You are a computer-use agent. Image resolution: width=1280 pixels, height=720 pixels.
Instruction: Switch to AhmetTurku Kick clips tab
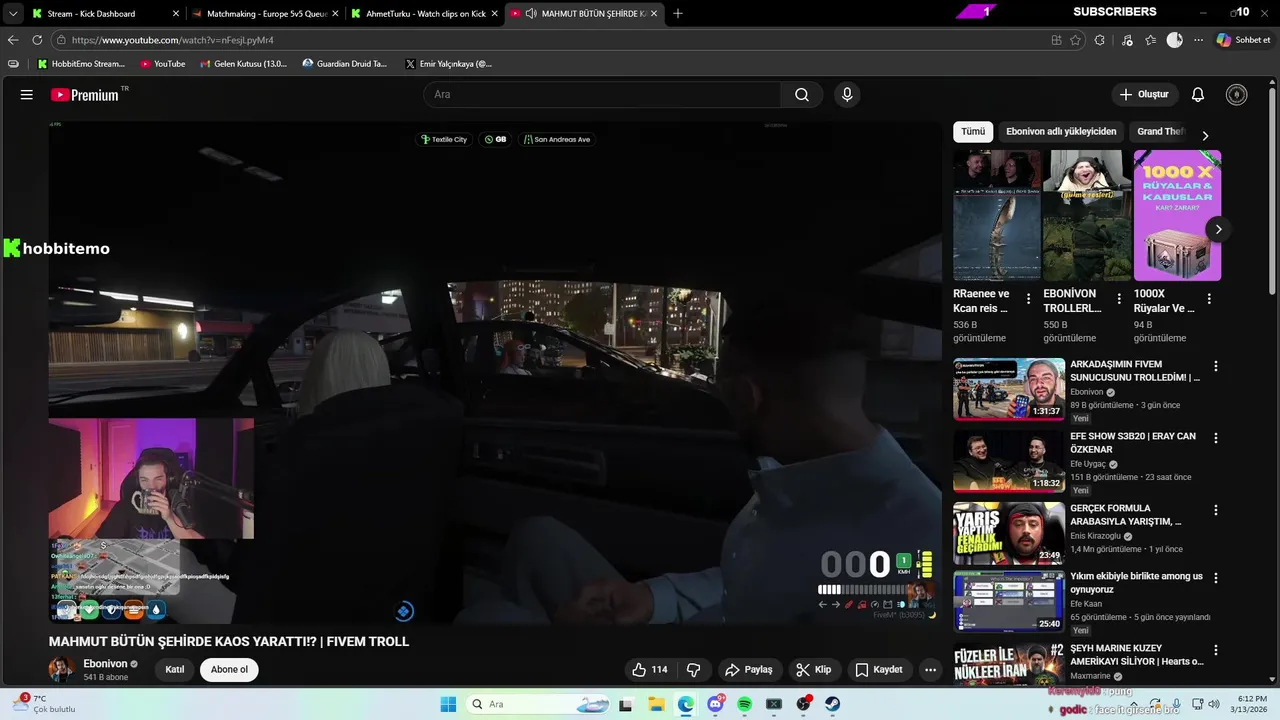coord(424,13)
